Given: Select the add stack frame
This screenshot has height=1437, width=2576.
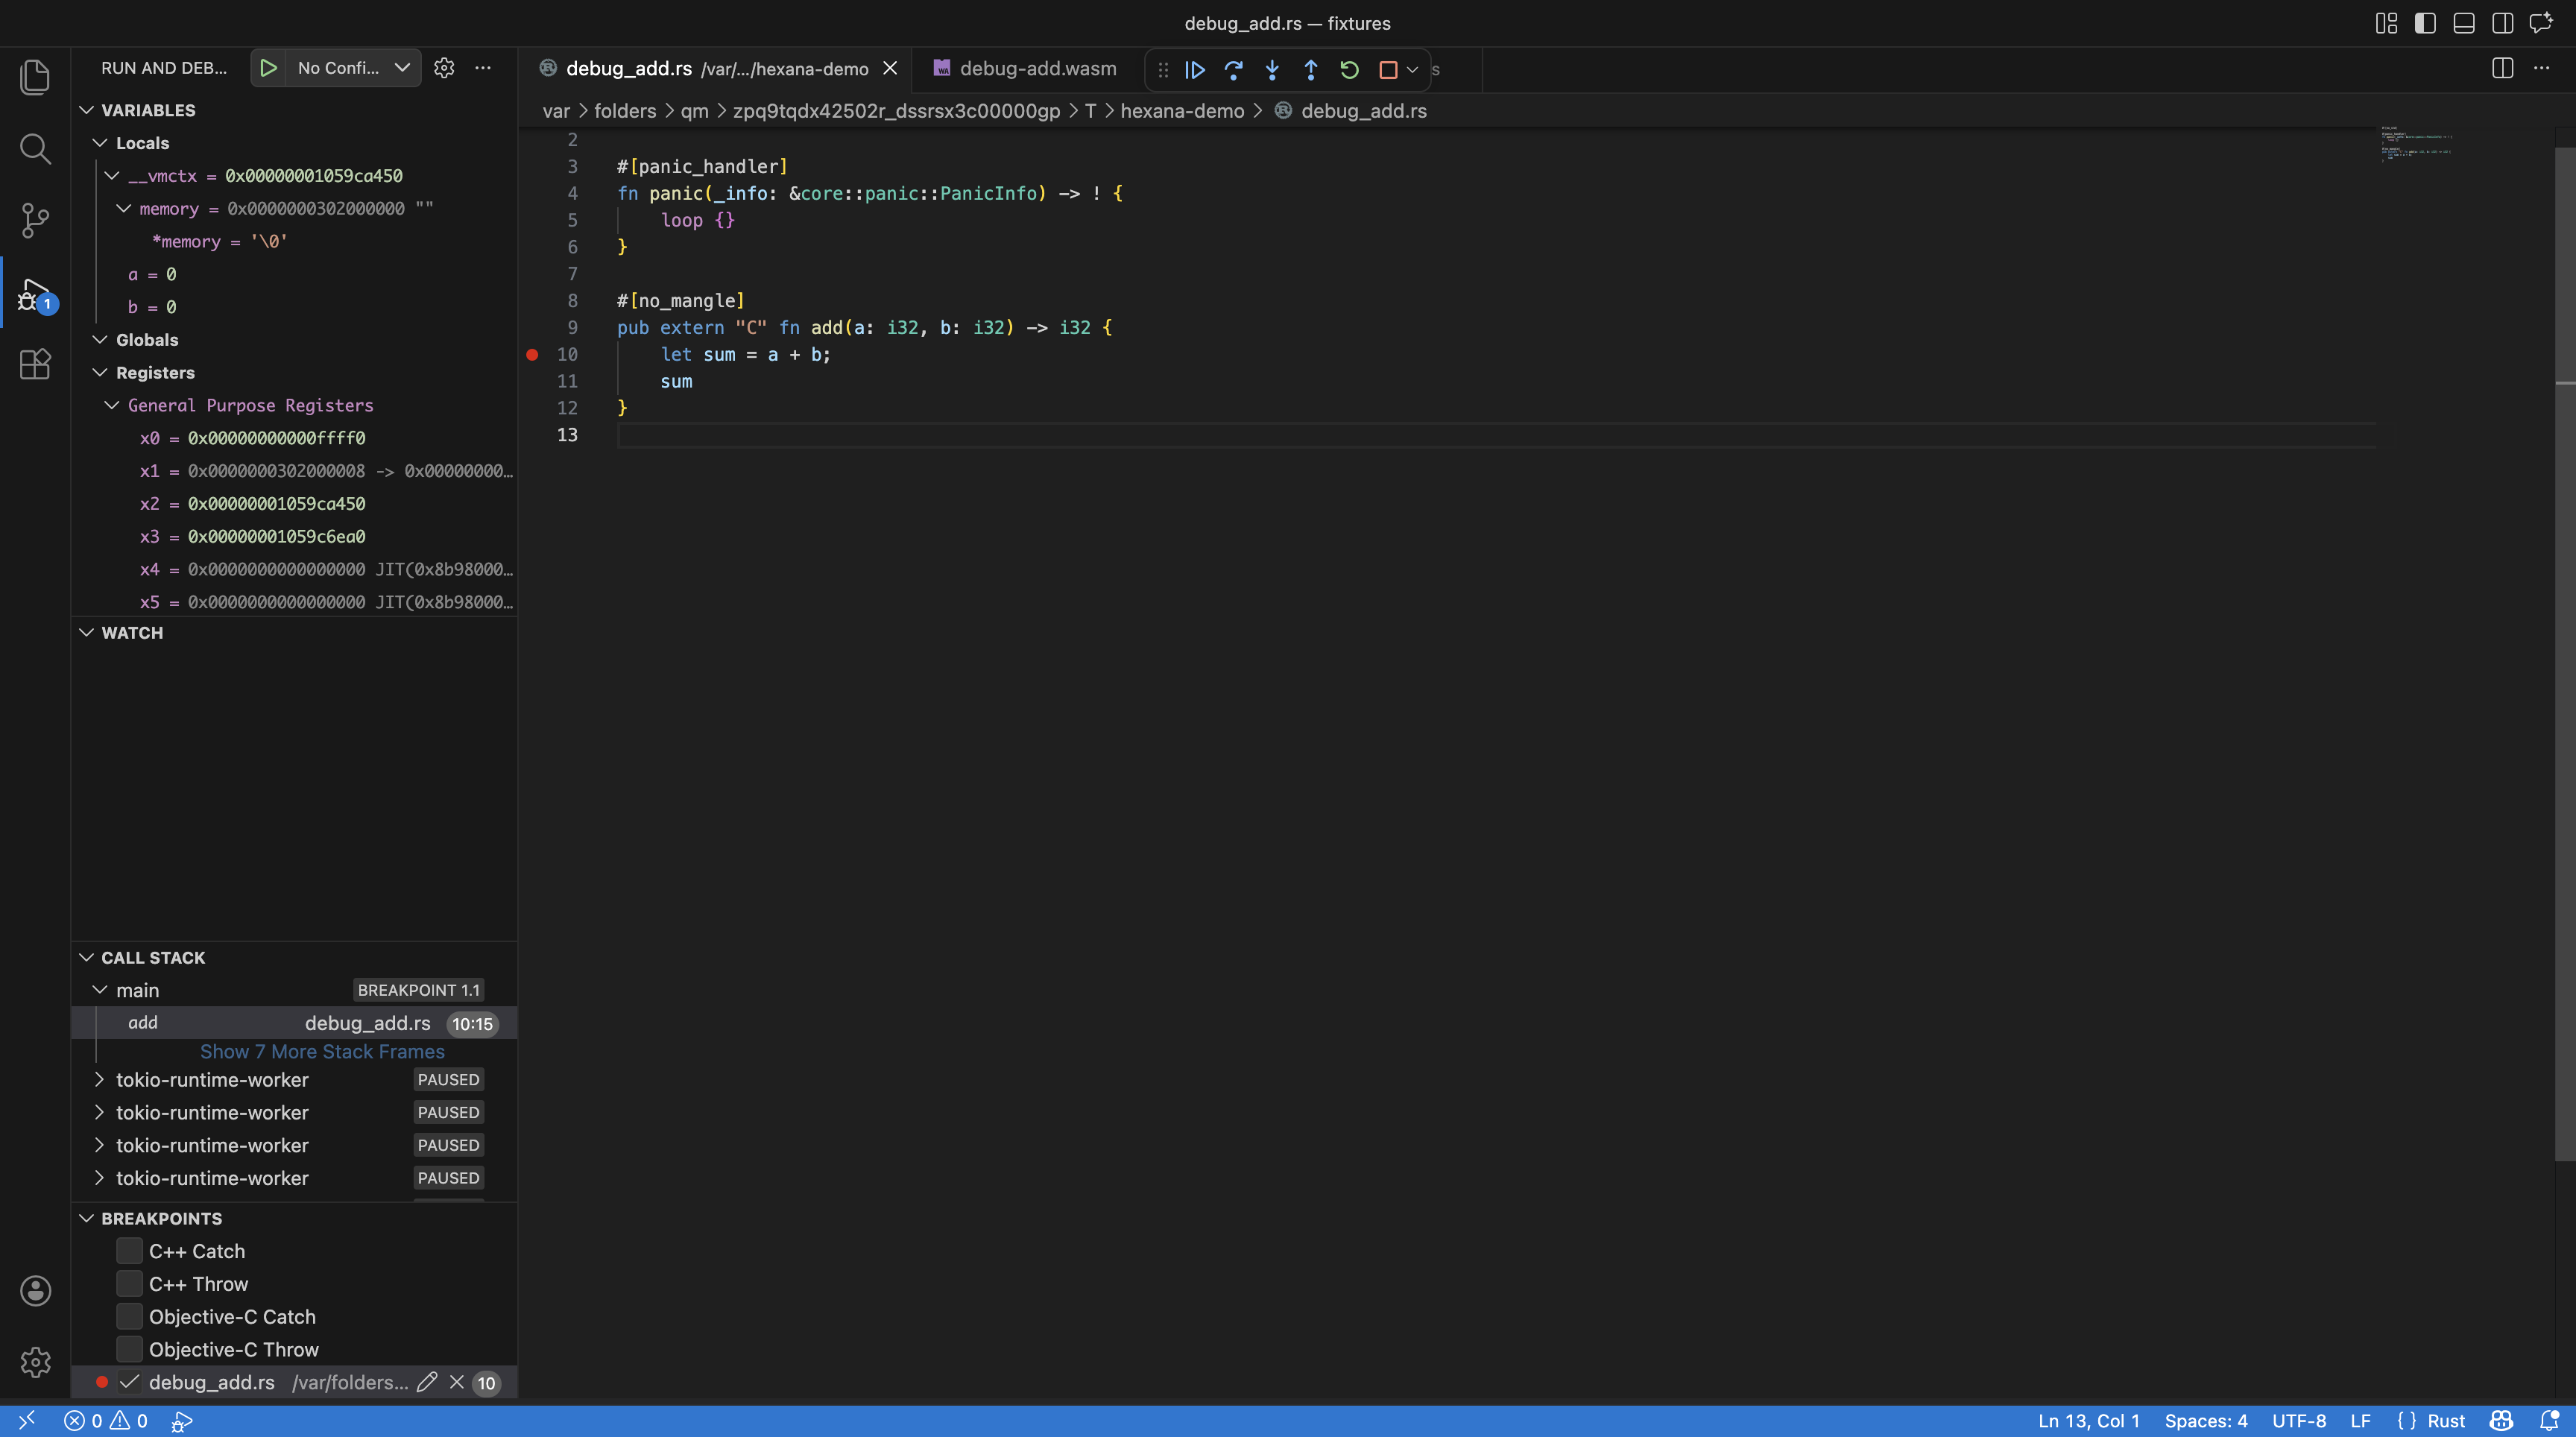Looking at the screenshot, I should [x=295, y=1023].
